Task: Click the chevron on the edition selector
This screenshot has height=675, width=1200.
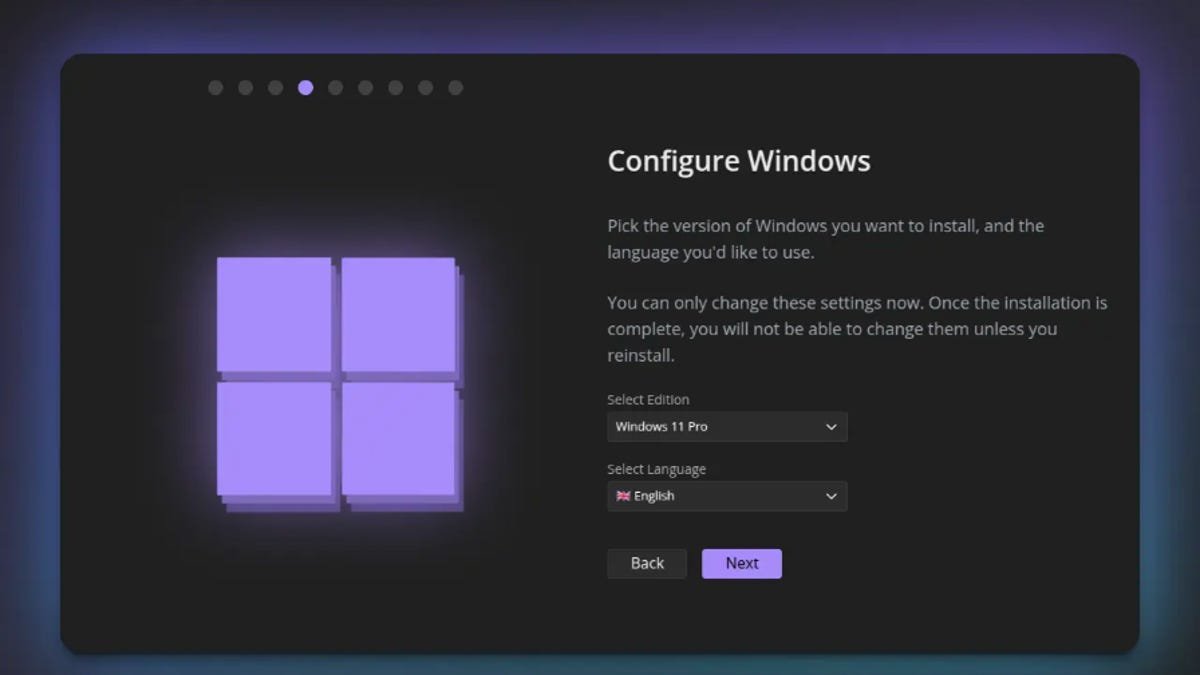Action: (831, 426)
